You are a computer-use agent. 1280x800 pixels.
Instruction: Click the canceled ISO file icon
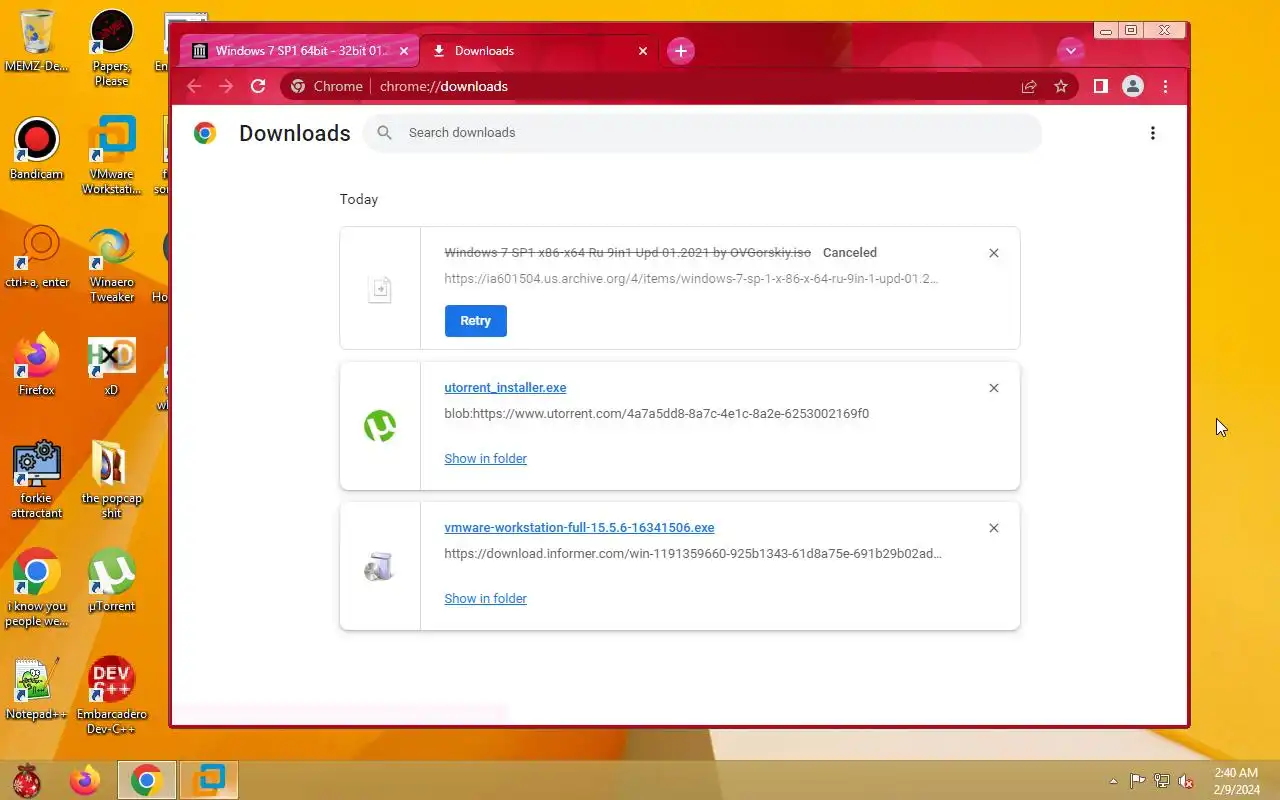(380, 289)
